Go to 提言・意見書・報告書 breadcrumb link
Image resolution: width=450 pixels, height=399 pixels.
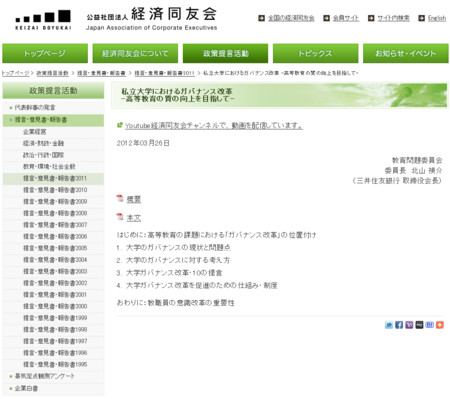point(101,73)
